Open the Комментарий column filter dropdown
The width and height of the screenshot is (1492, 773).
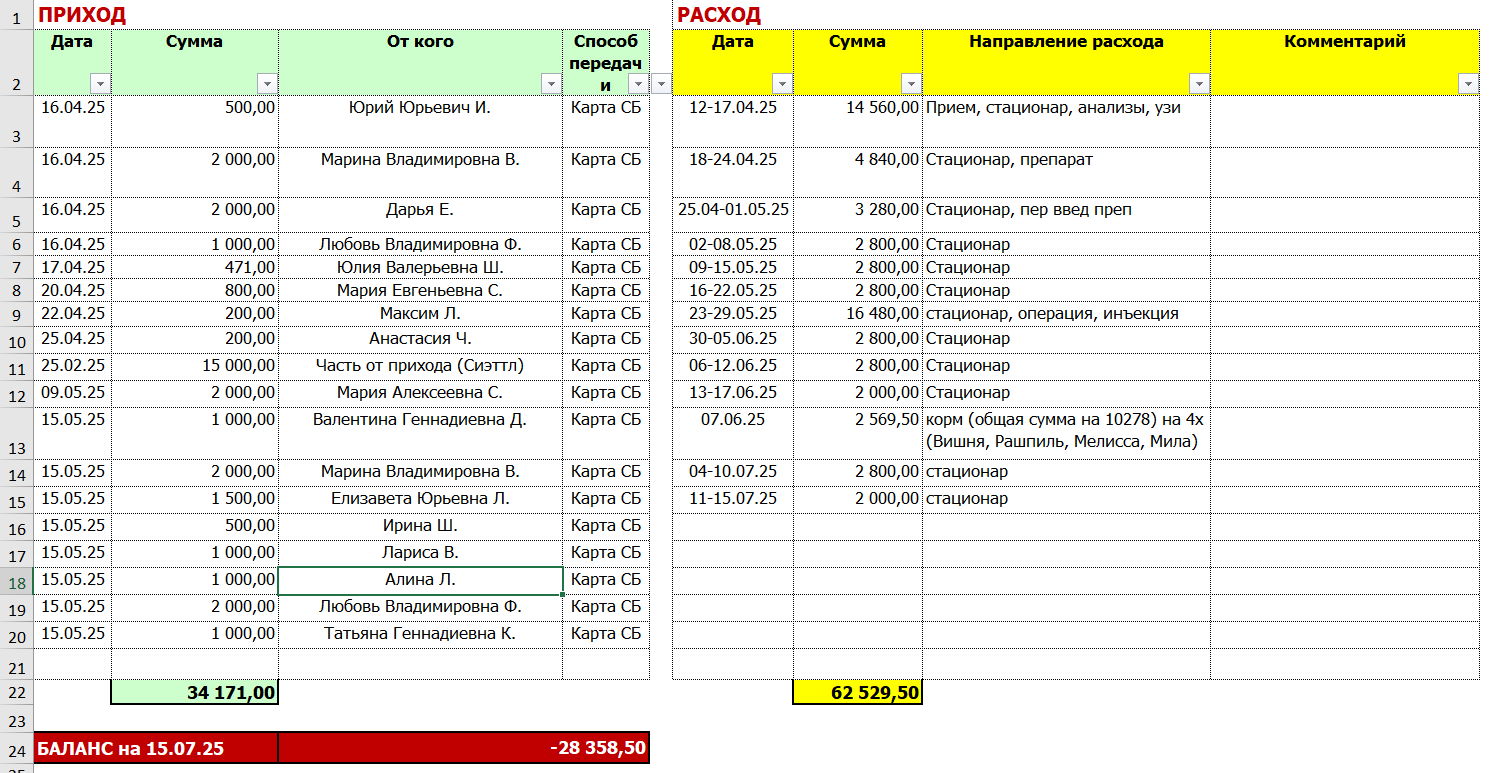tap(1467, 84)
